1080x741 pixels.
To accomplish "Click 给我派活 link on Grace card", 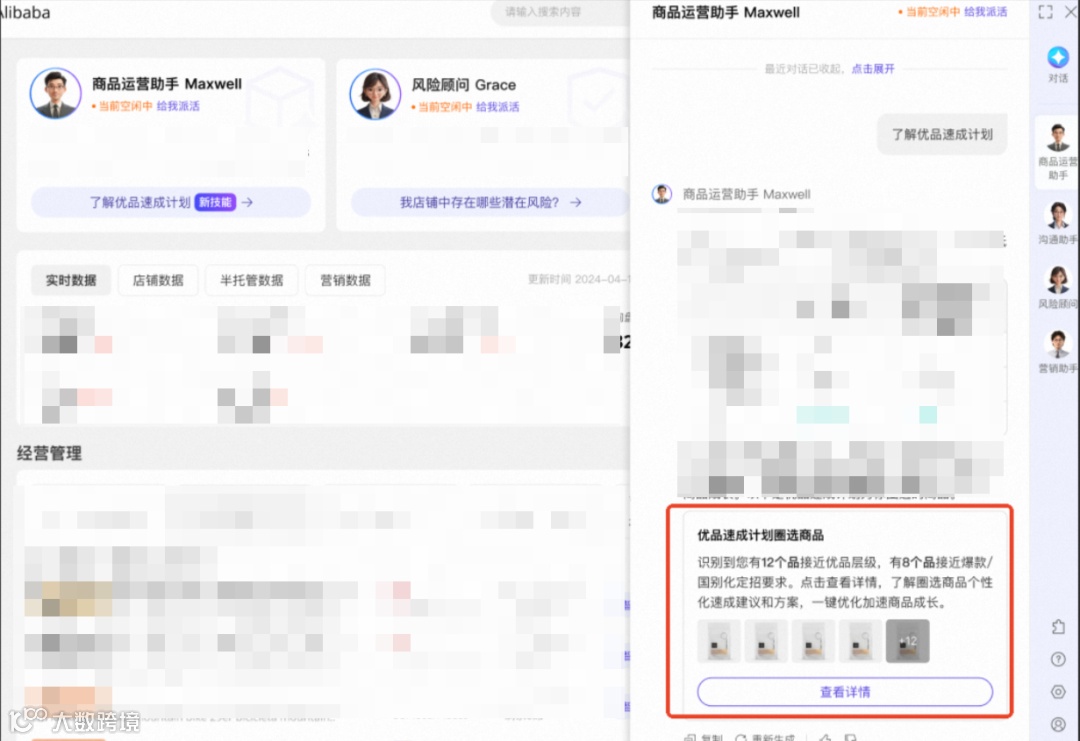I will [x=497, y=107].
